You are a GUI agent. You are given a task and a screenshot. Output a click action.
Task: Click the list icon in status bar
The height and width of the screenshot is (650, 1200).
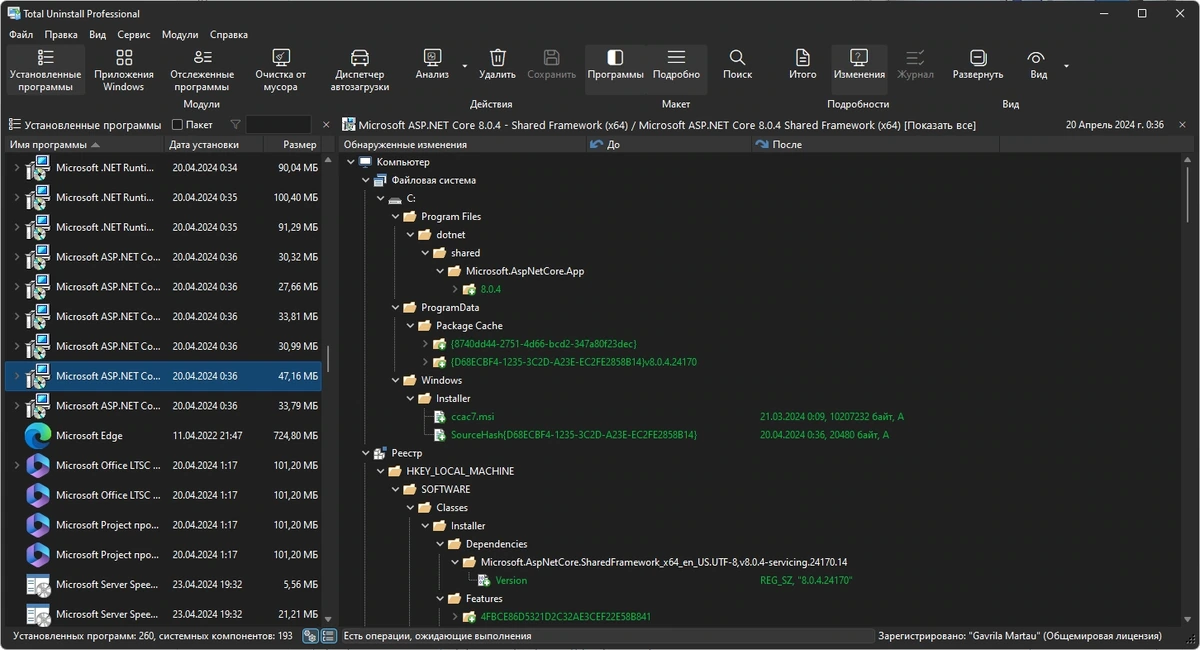coord(328,636)
